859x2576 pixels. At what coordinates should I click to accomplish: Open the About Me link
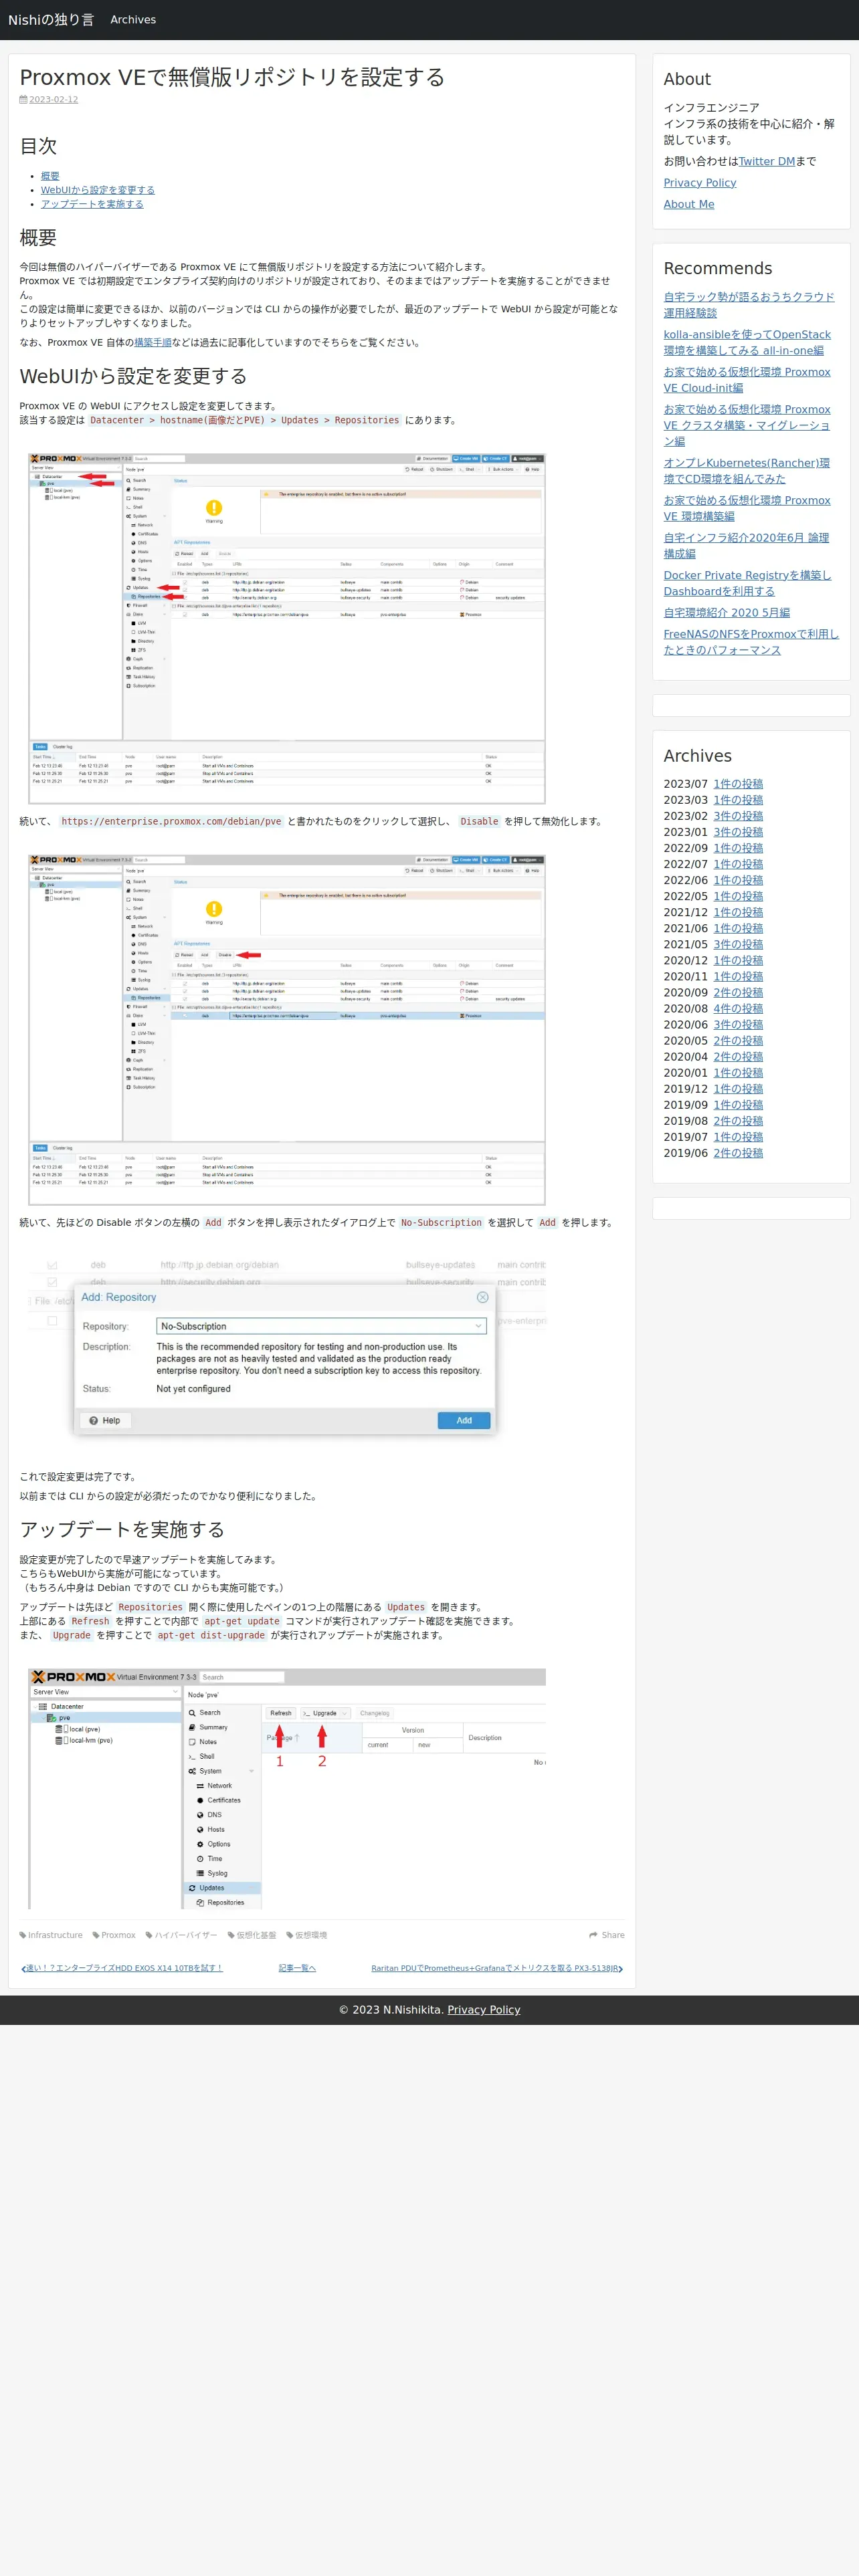tap(689, 204)
